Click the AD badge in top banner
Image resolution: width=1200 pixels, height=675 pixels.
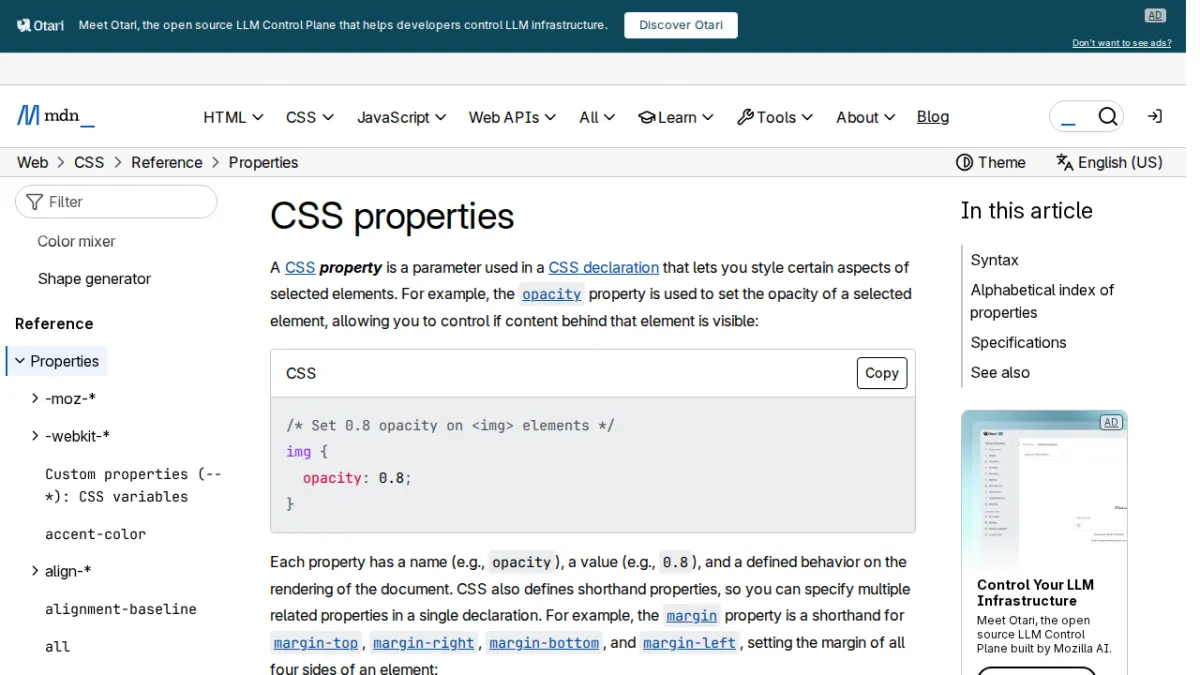(1155, 15)
